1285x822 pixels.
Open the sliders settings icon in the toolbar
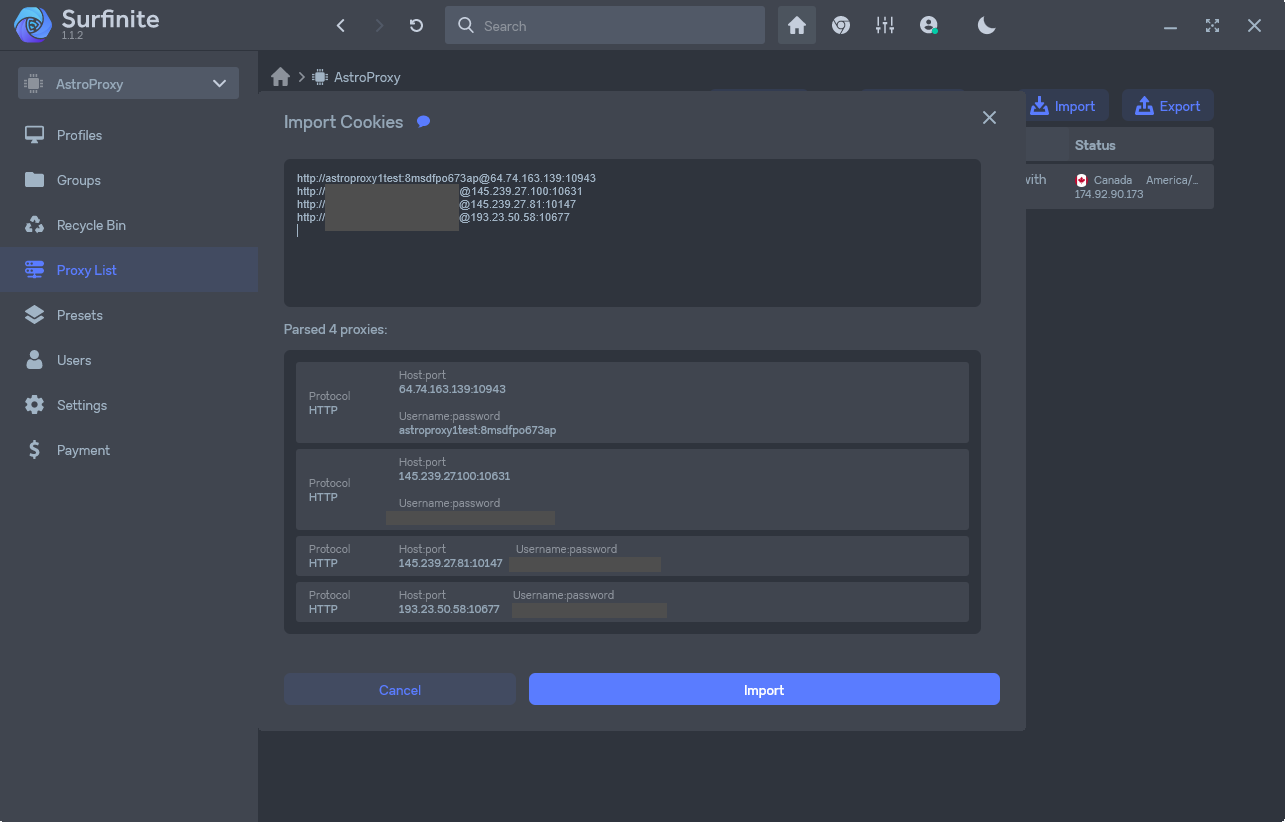[885, 26]
